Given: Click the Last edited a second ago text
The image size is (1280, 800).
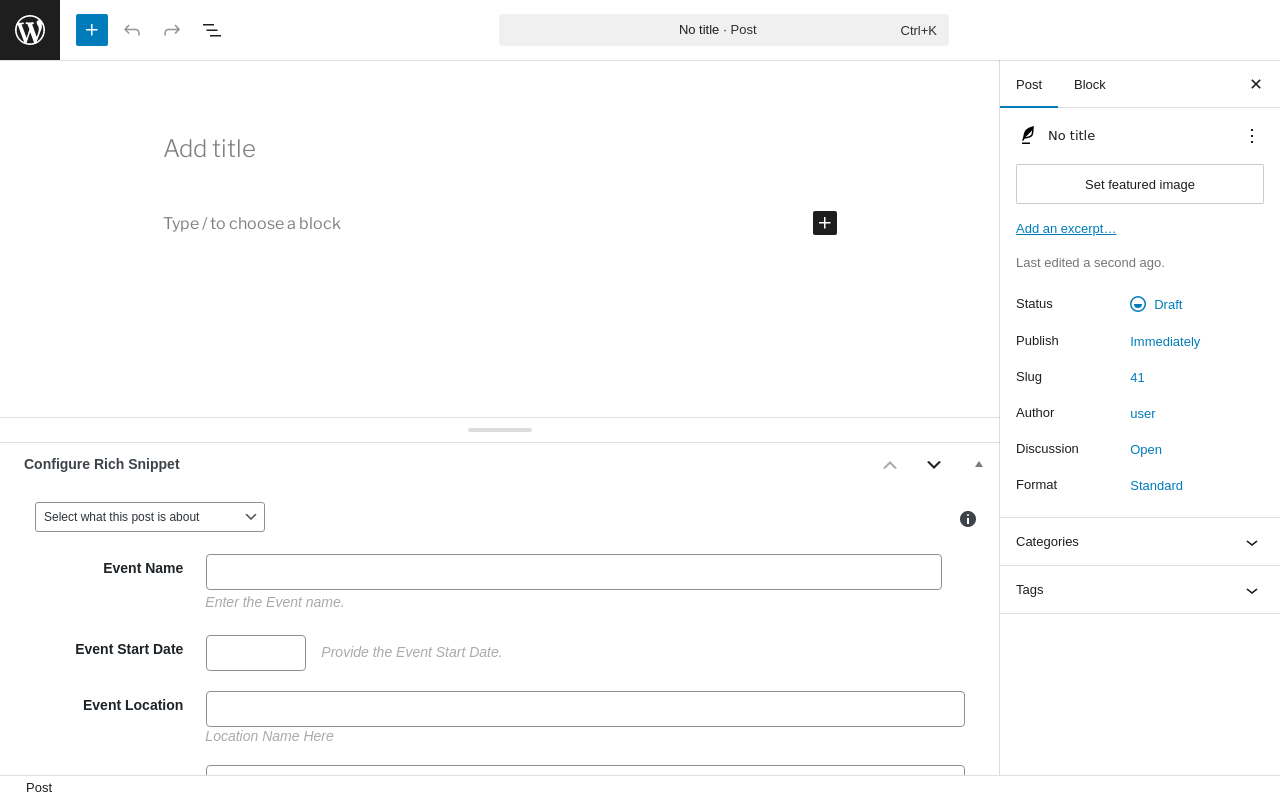Looking at the screenshot, I should [x=1090, y=263].
